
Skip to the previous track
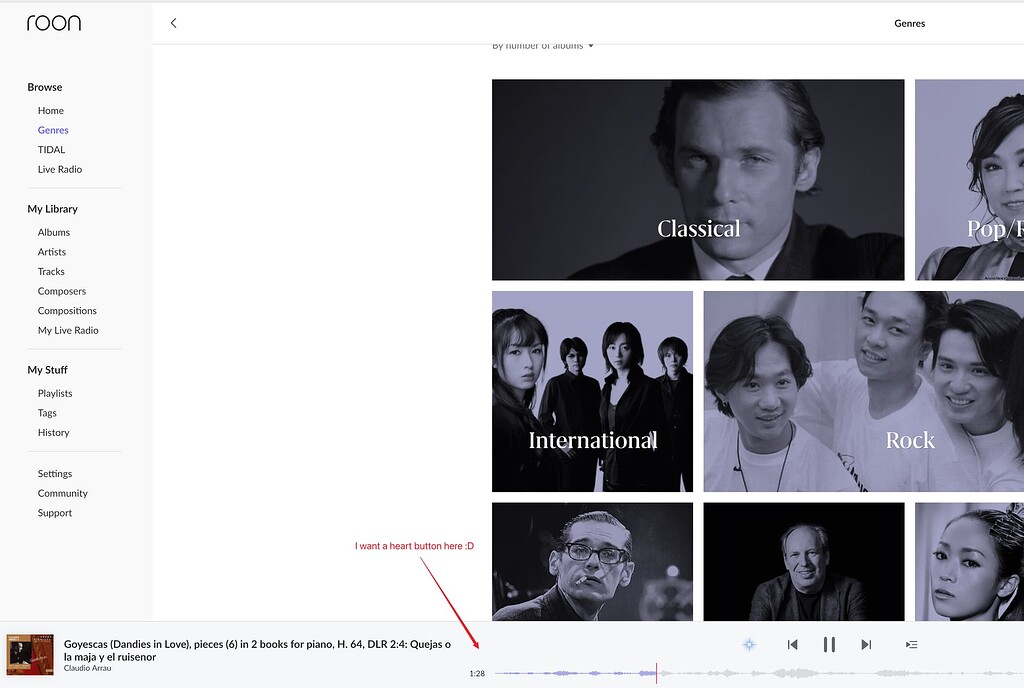pyautogui.click(x=792, y=644)
